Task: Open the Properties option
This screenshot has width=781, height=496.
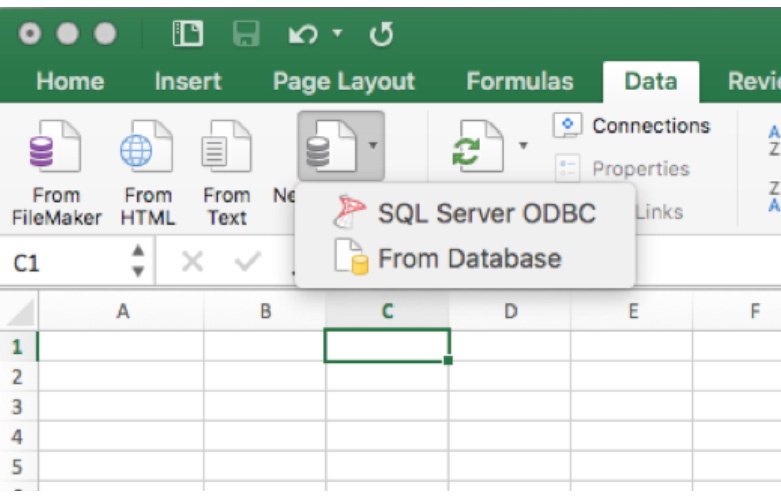Action: point(641,168)
